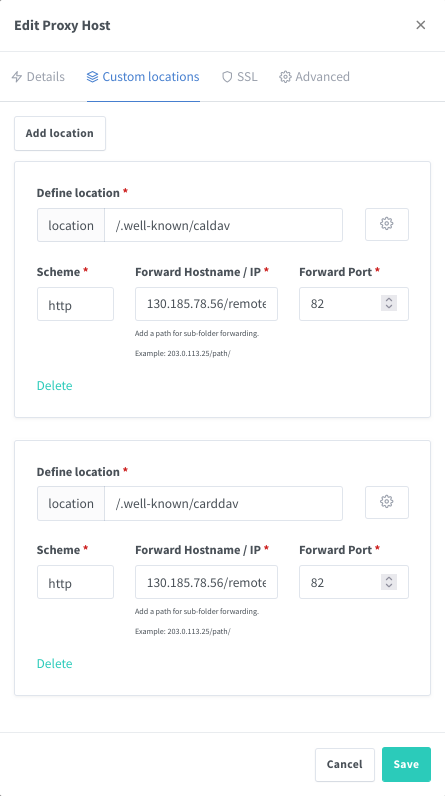Viewport: 445px width, 796px height.
Task: Go to the Advanced tab
Action: pyautogui.click(x=315, y=77)
